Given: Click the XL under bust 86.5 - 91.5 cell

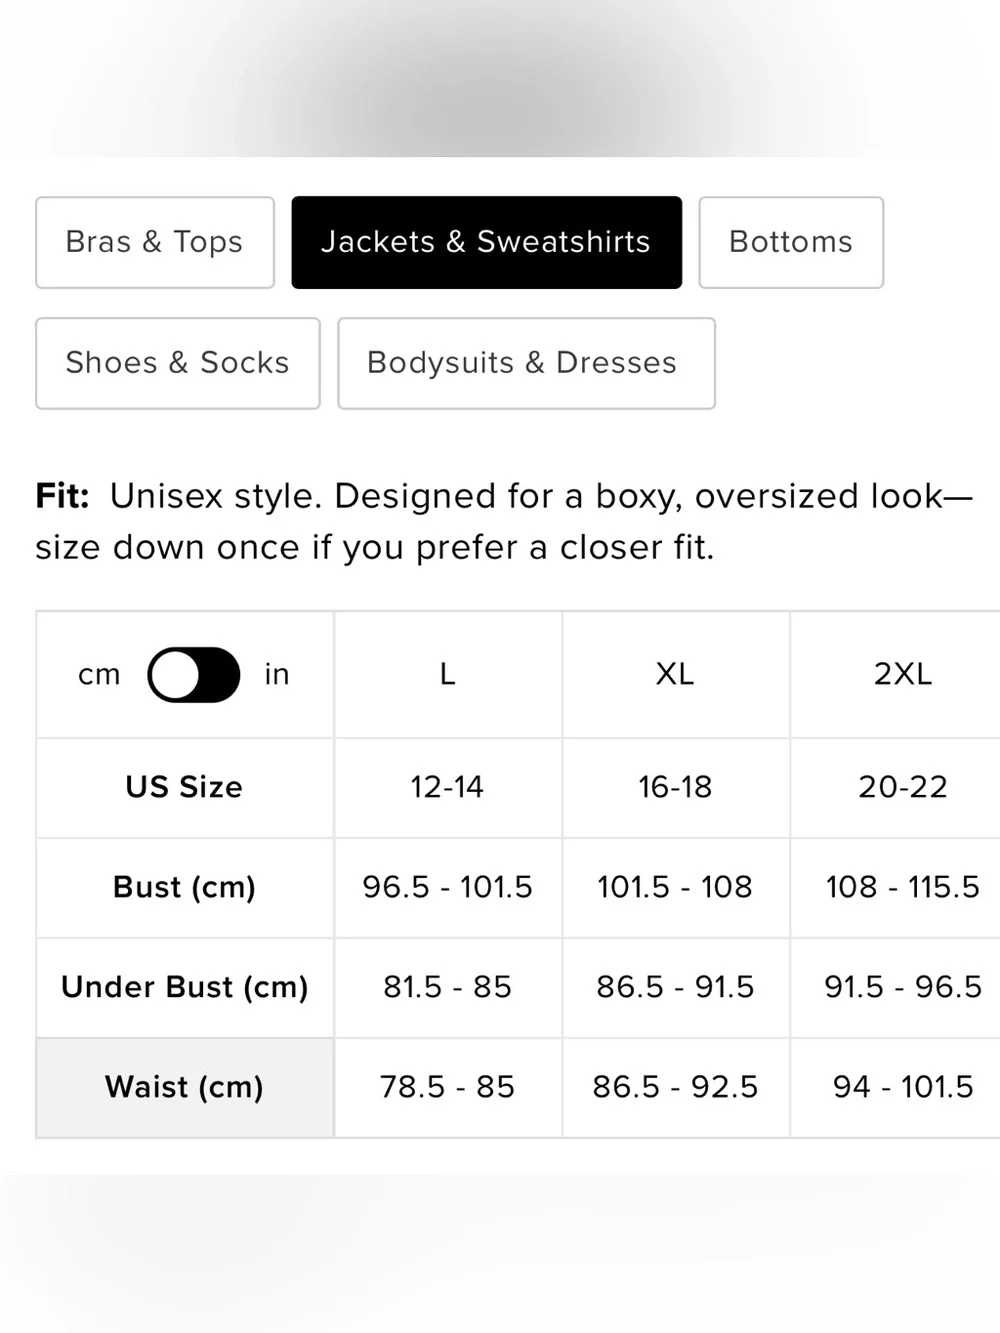Looking at the screenshot, I should [x=676, y=988].
